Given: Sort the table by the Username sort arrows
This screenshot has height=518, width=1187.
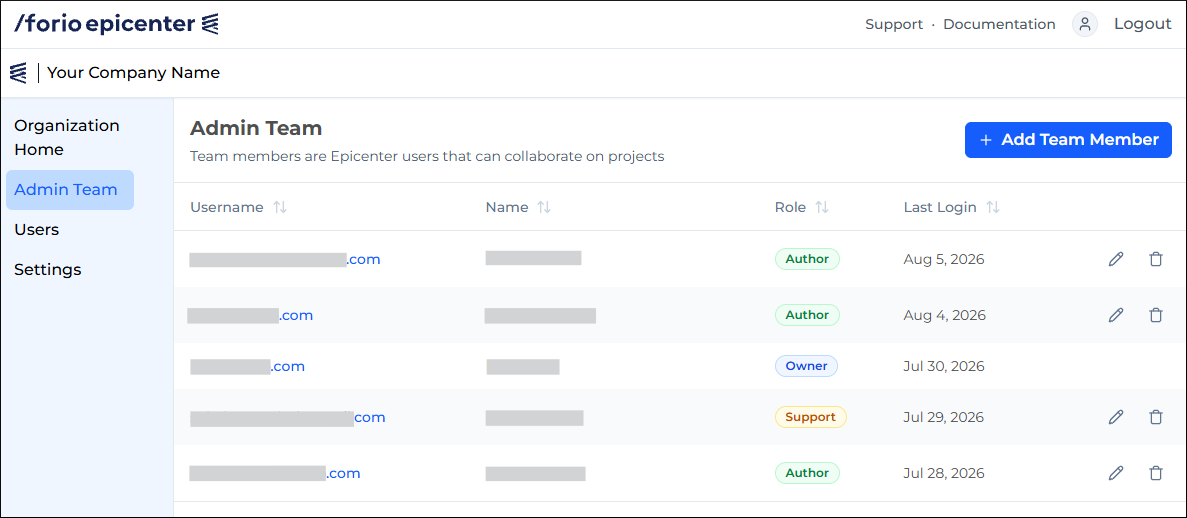Looking at the screenshot, I should point(280,208).
